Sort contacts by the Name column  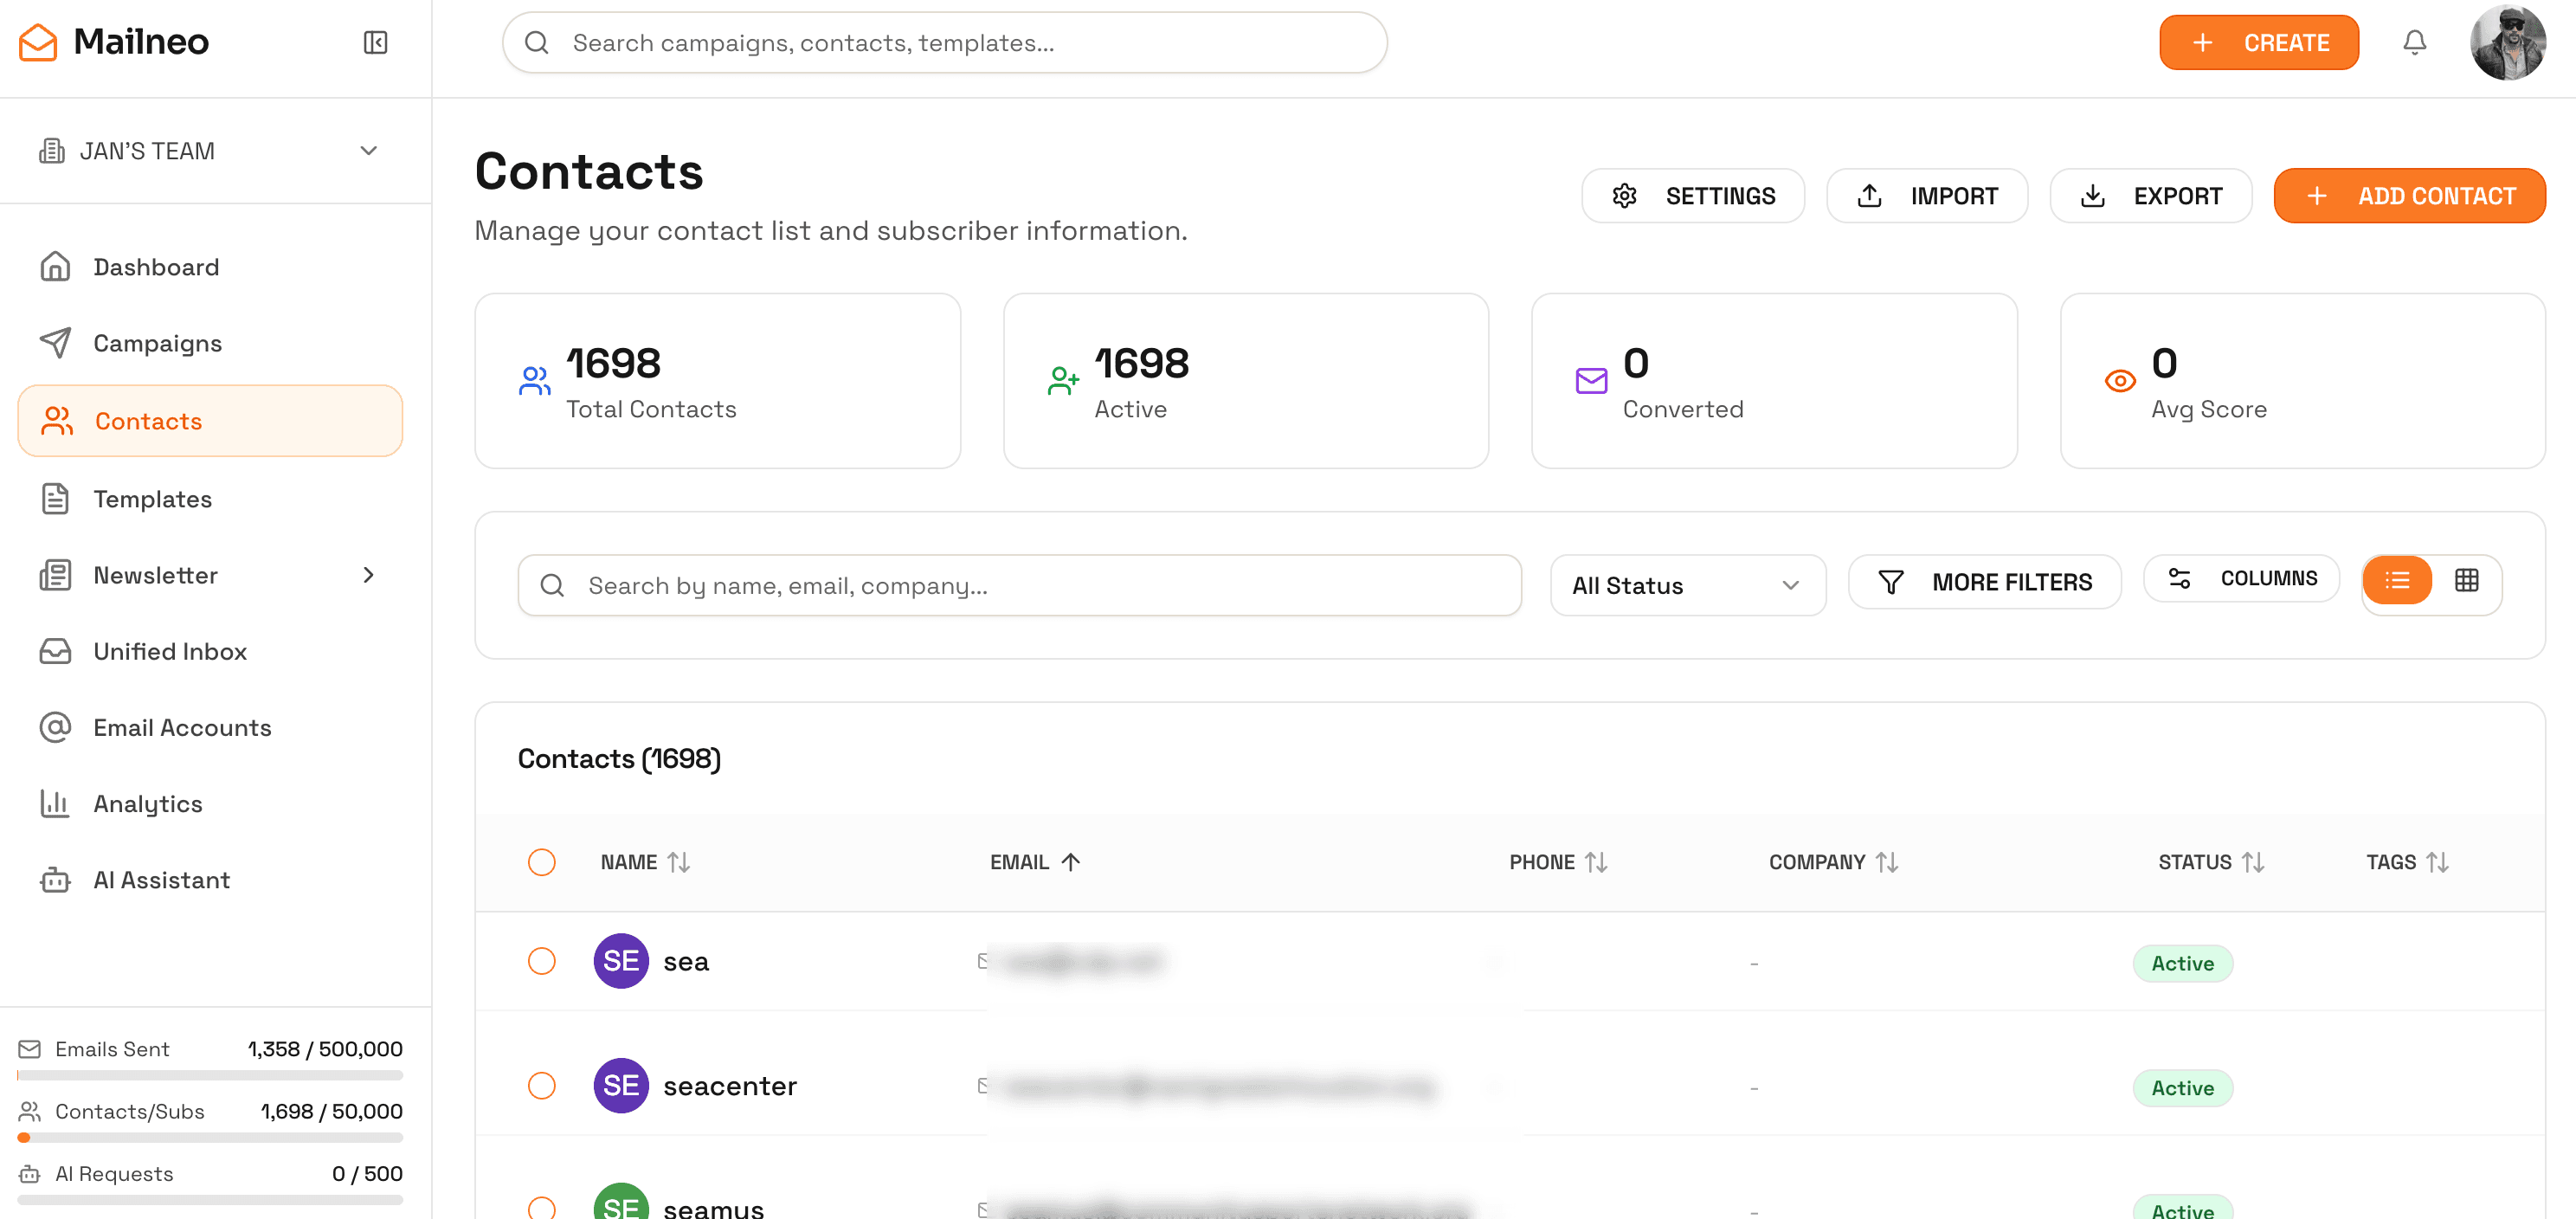(x=645, y=862)
